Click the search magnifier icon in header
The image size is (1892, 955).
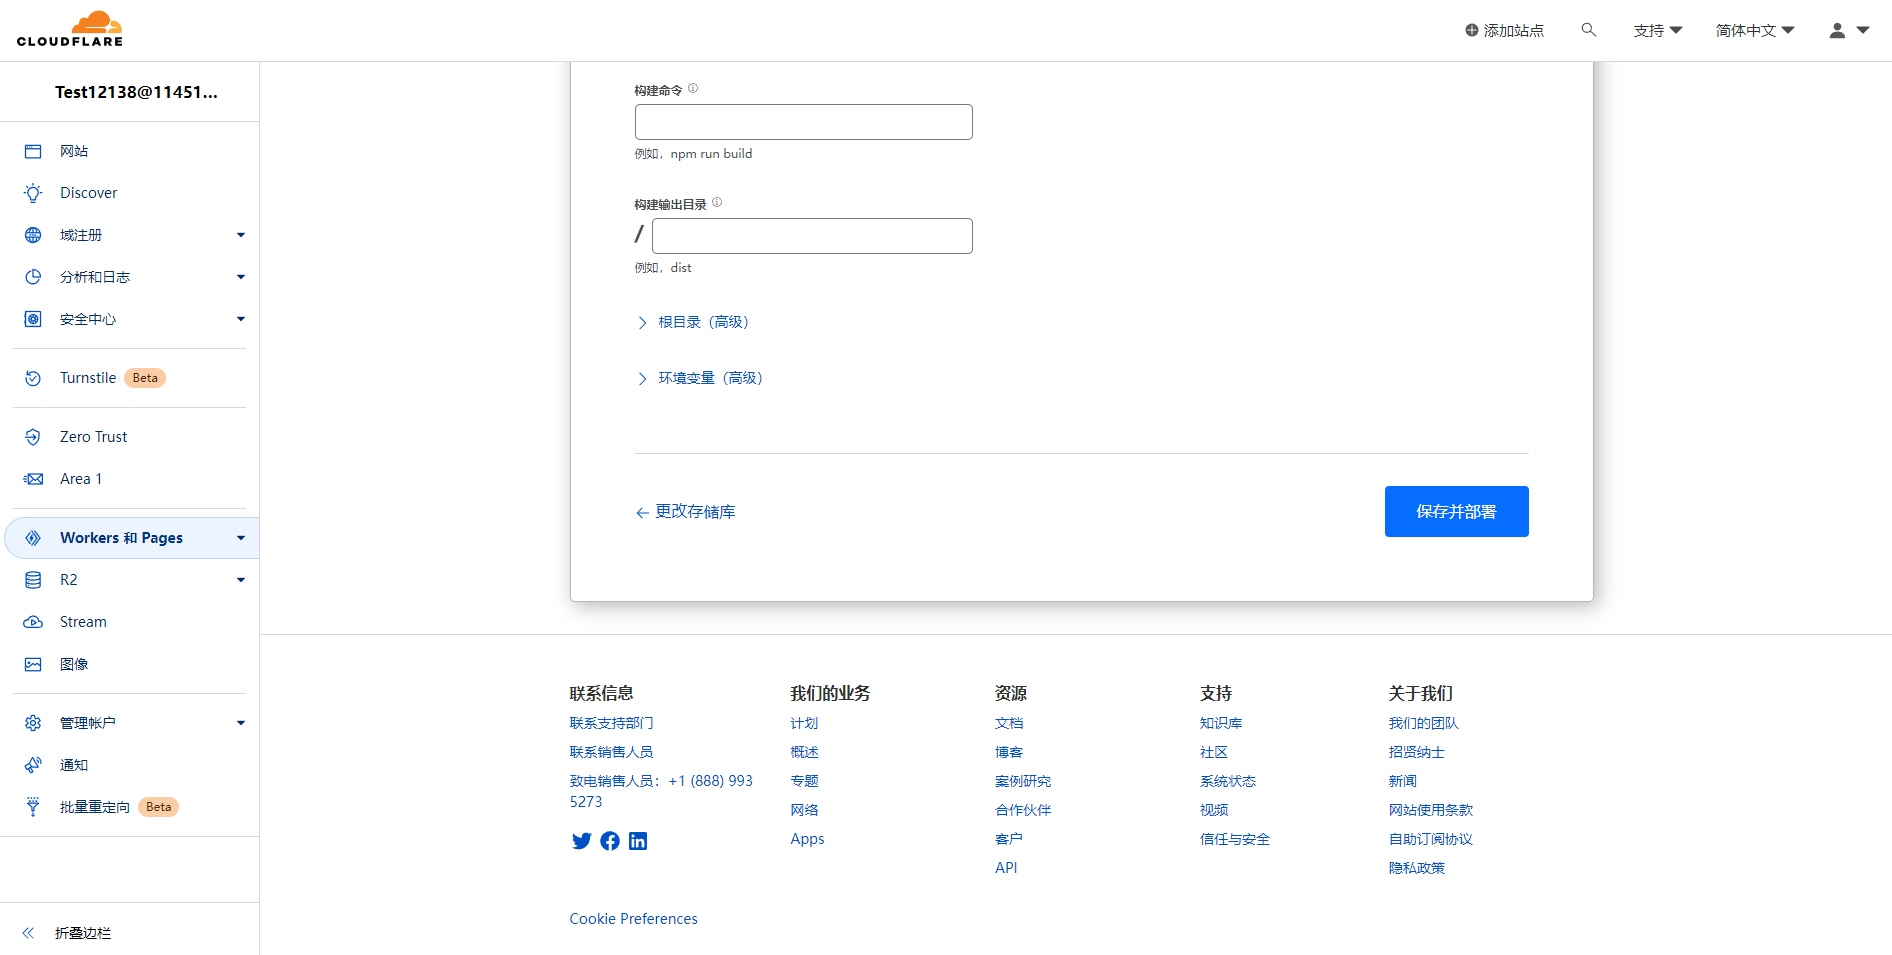click(x=1588, y=30)
